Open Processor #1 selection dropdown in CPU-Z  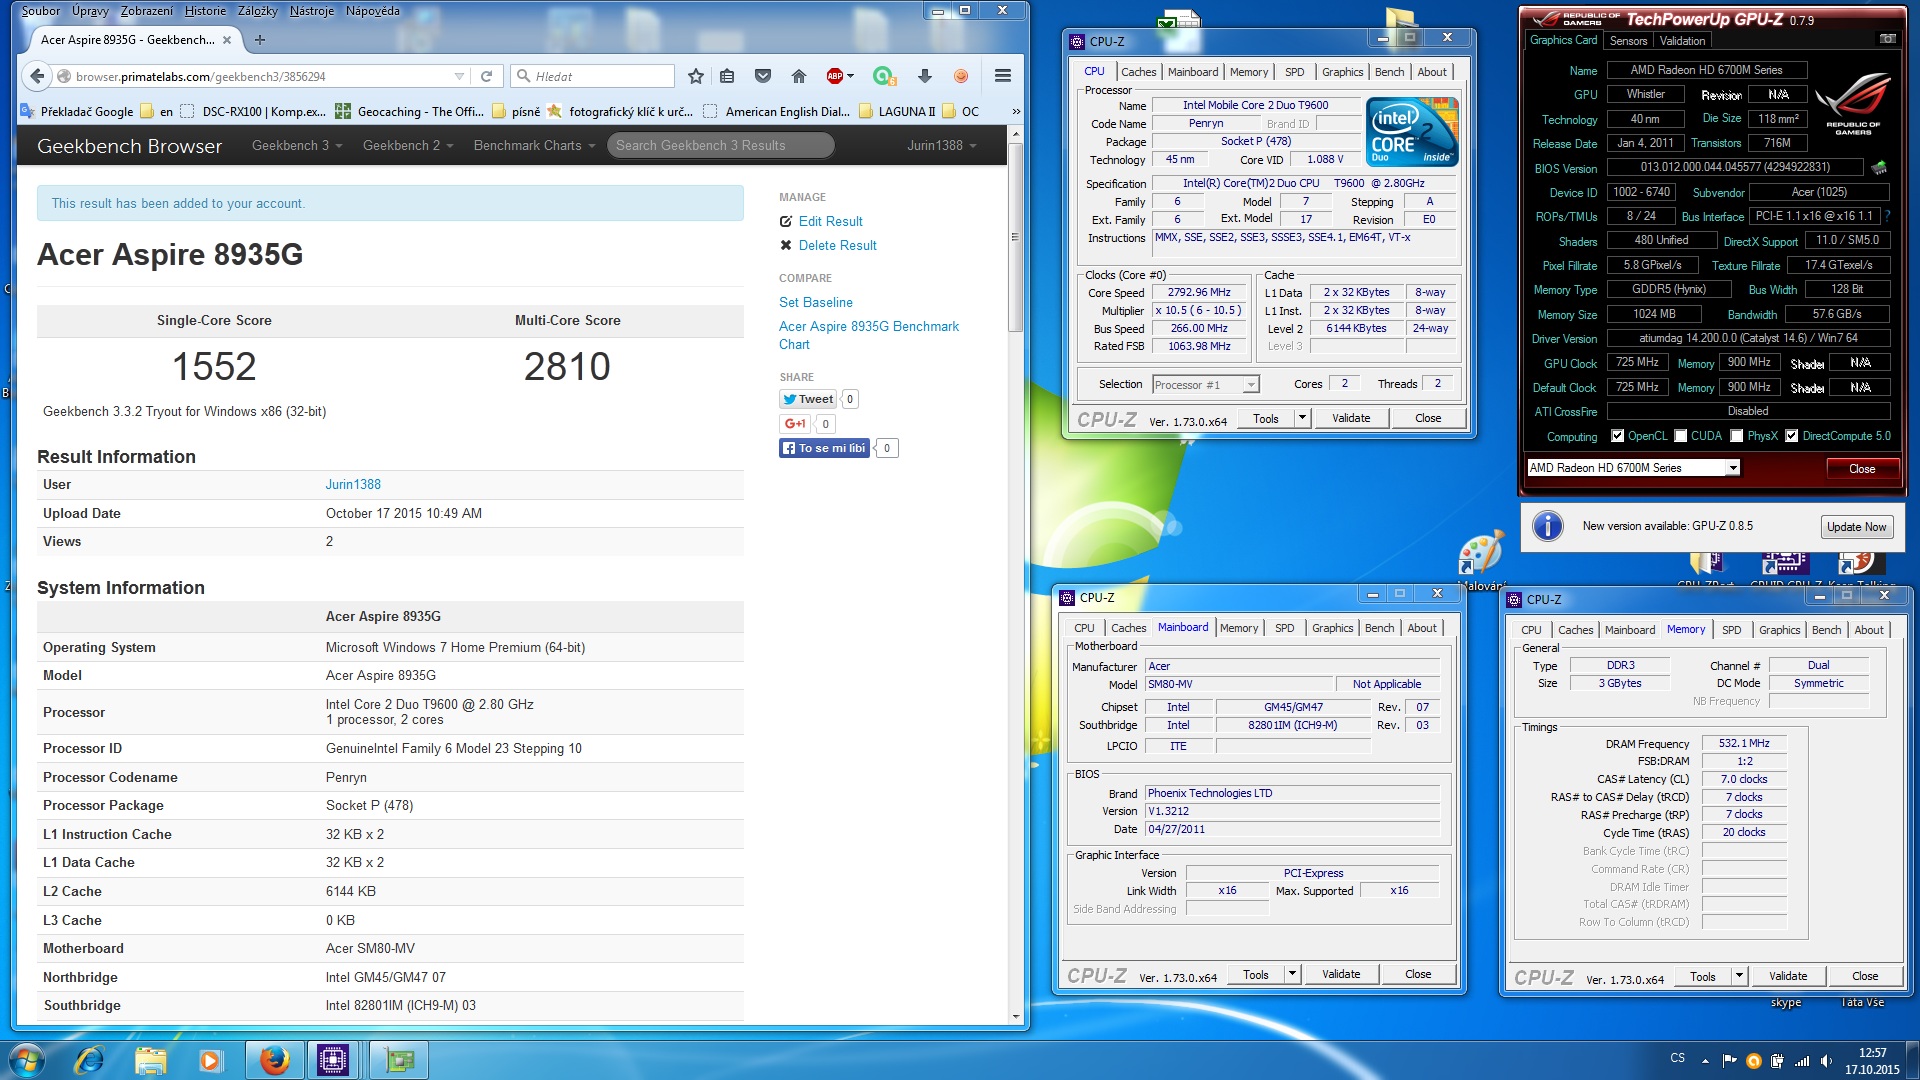(1250, 385)
